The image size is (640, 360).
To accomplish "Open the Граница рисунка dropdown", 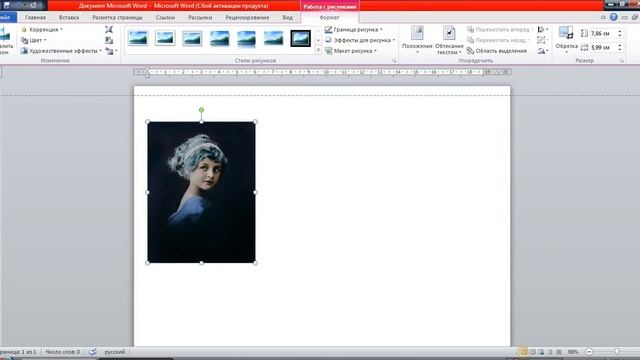I will point(354,29).
